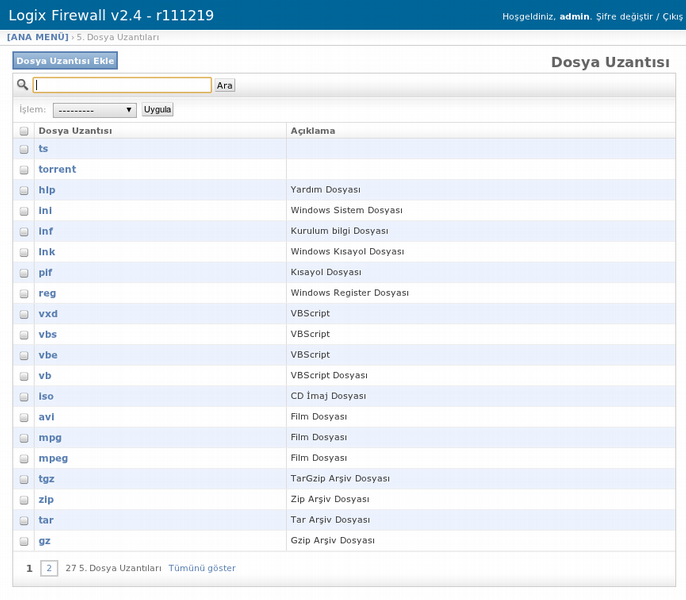
Task: Click 'Kurulum bilgi Dosyası' description cell
Action: (x=340, y=231)
